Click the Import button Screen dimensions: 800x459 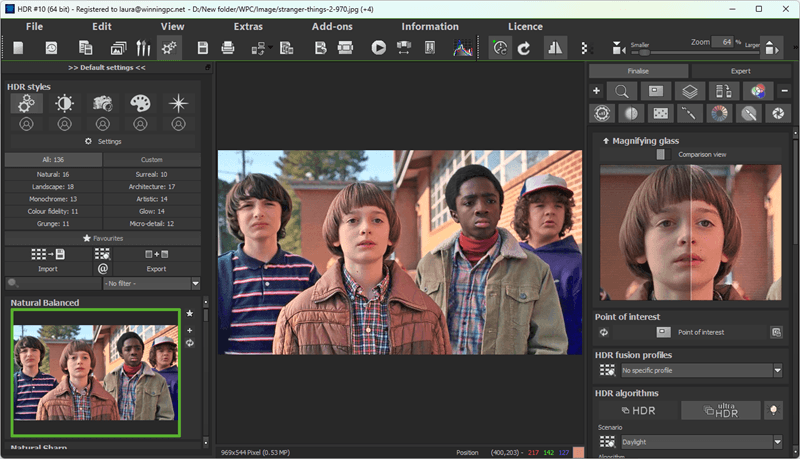click(x=48, y=269)
